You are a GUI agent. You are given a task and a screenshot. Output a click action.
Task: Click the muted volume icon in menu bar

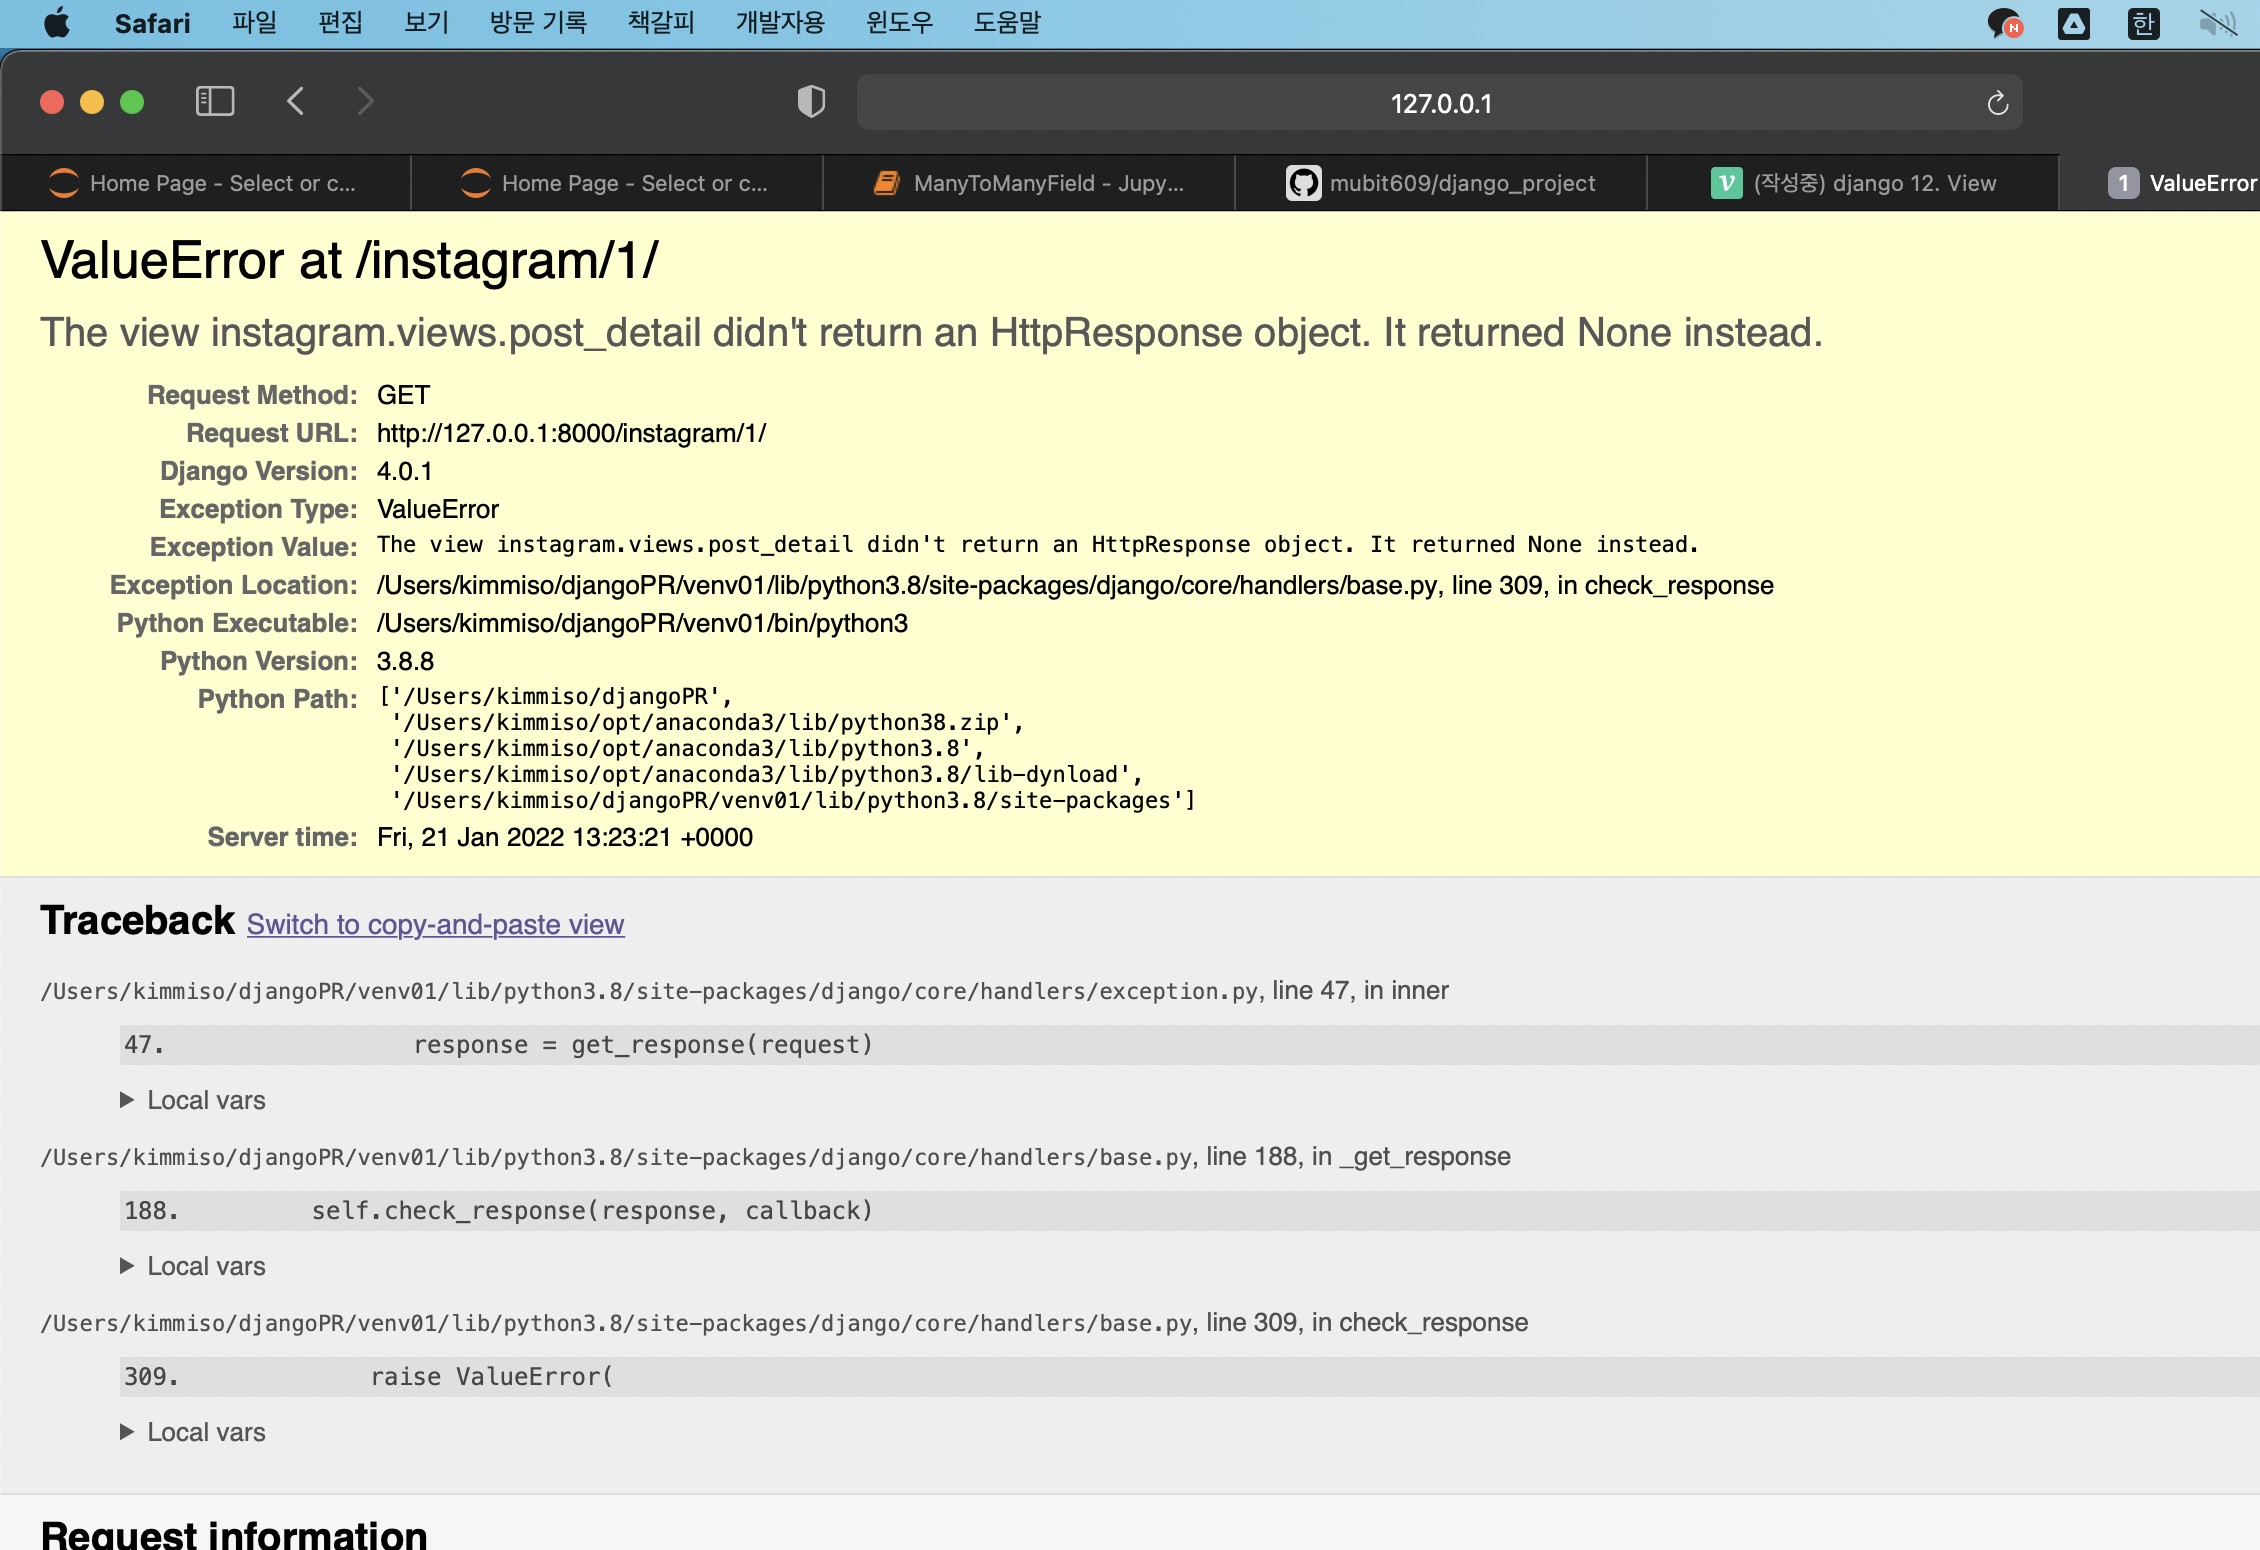(2217, 23)
